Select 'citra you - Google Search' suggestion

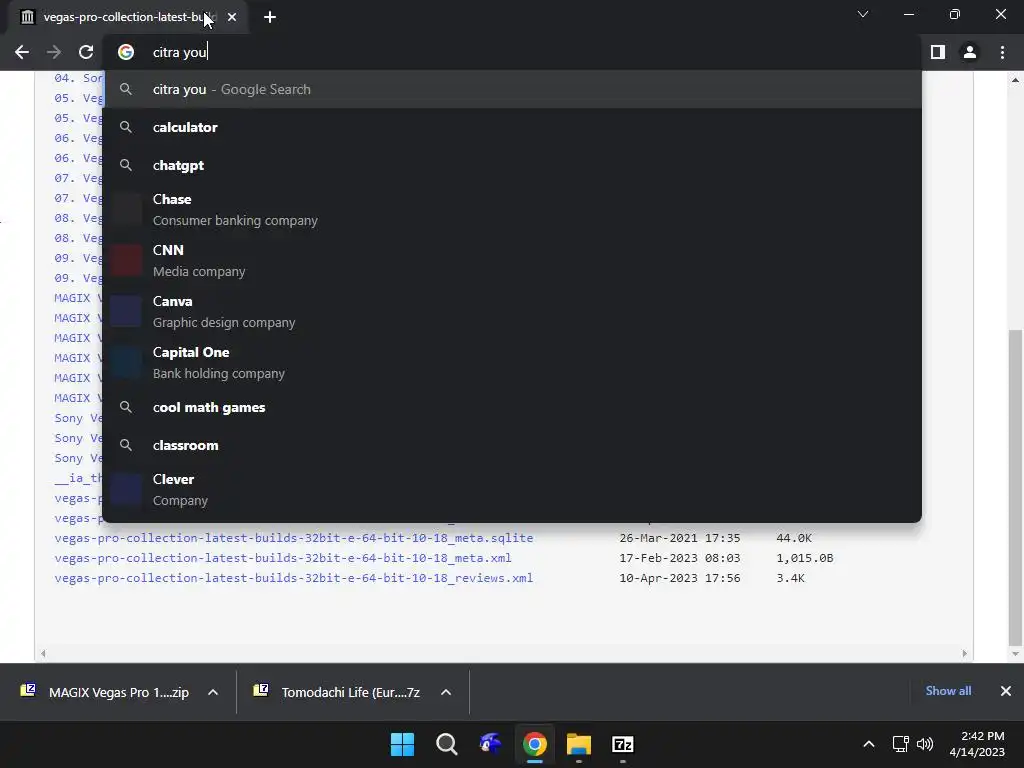click(512, 89)
